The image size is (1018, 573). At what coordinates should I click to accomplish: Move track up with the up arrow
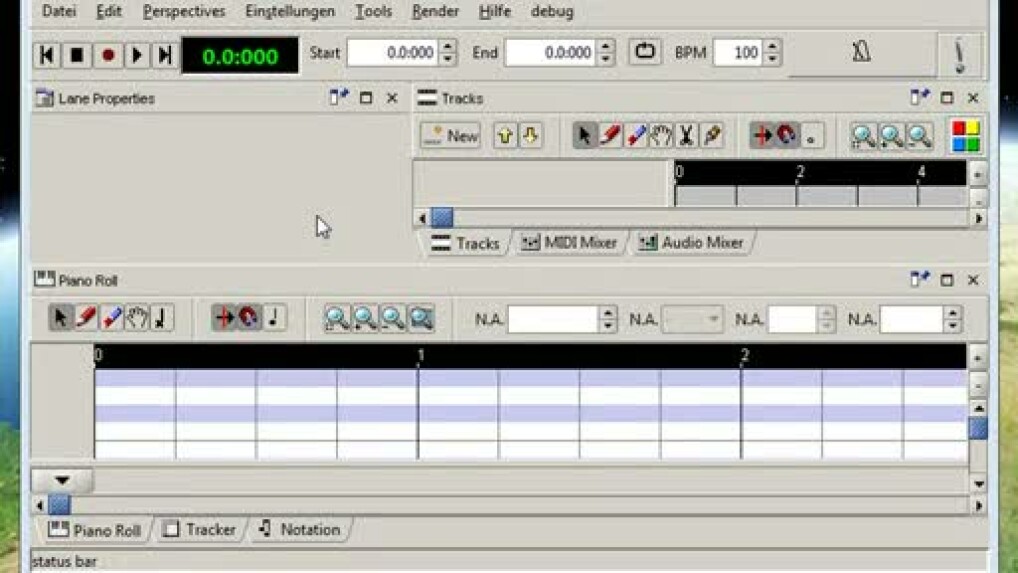[x=505, y=136]
